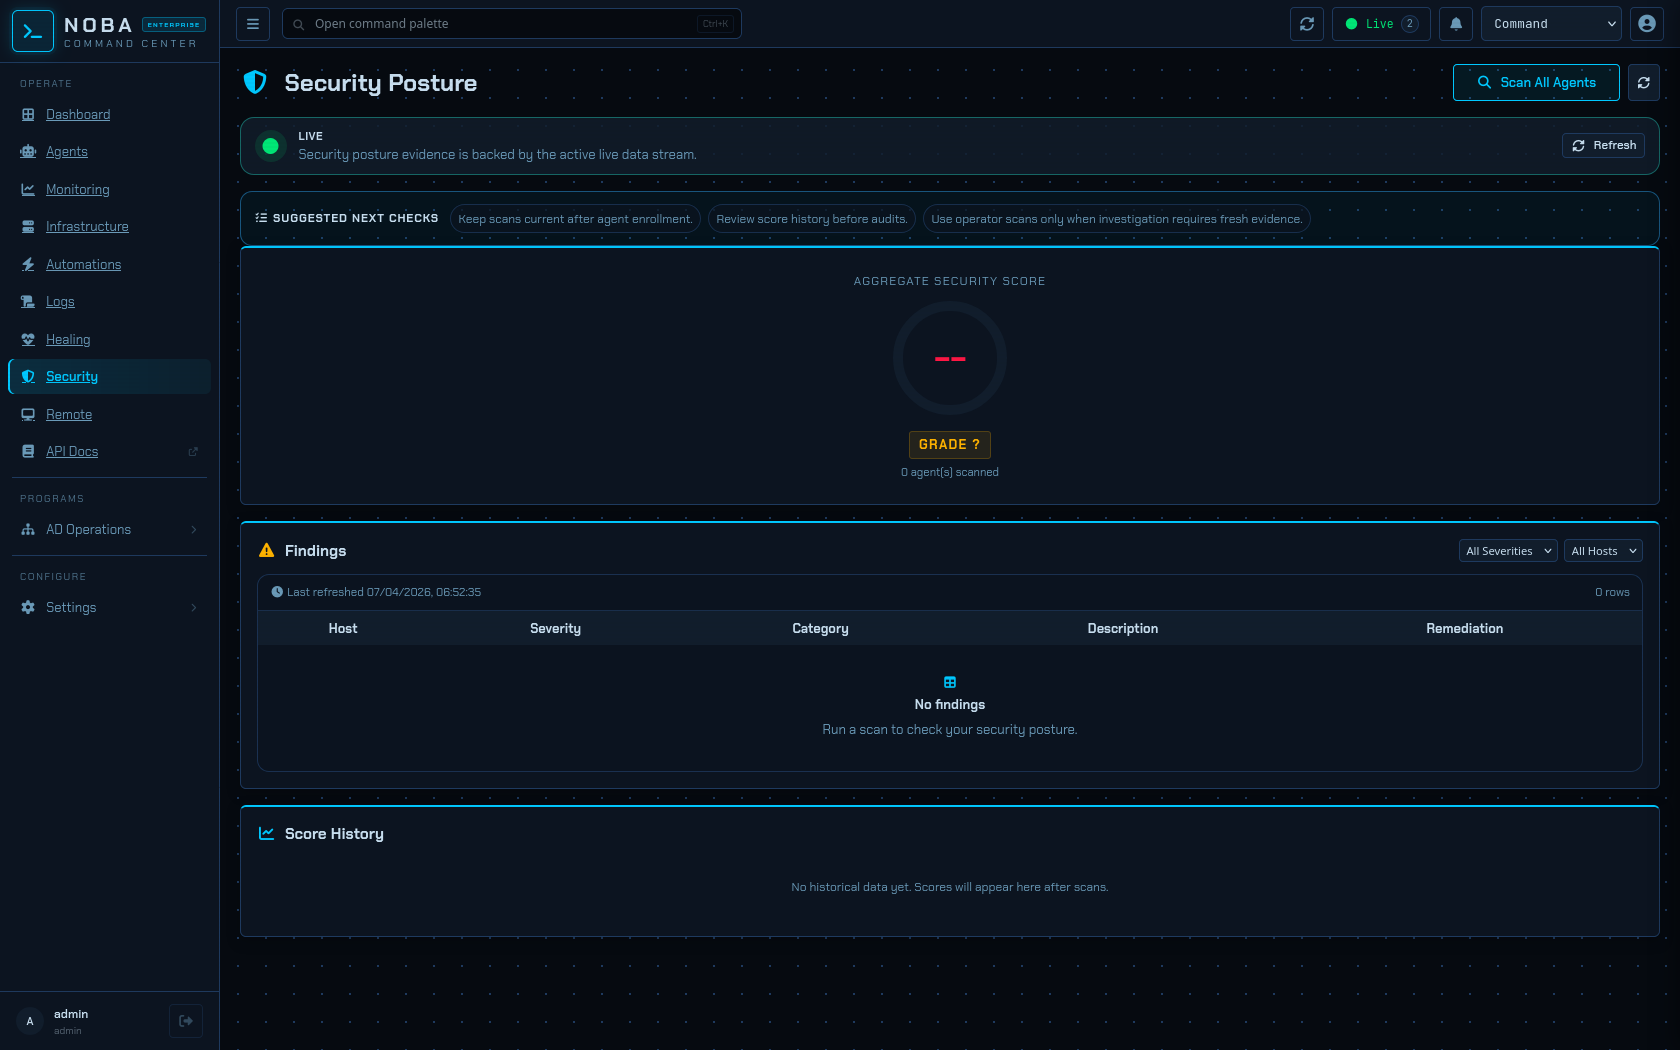Sort by the Host column header
This screenshot has width=1680, height=1050.
point(343,629)
